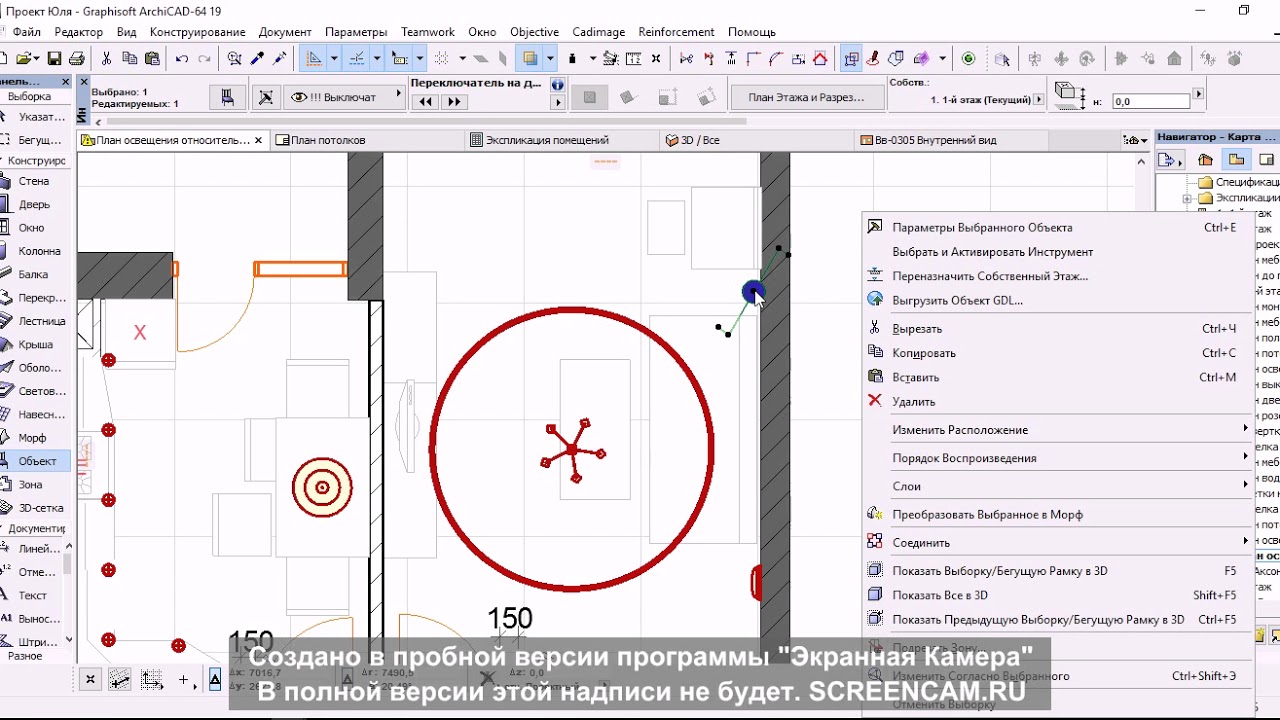Click the previous double-arrow switch button

pos(427,102)
